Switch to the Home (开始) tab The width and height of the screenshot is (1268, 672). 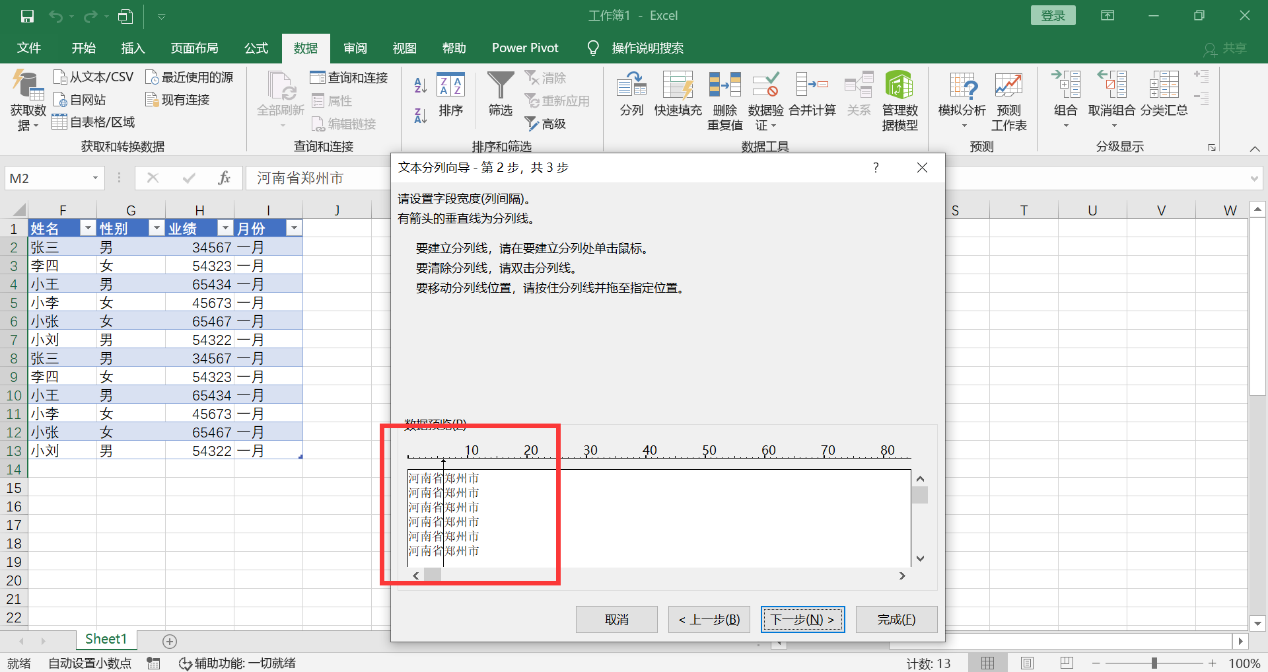[84, 48]
